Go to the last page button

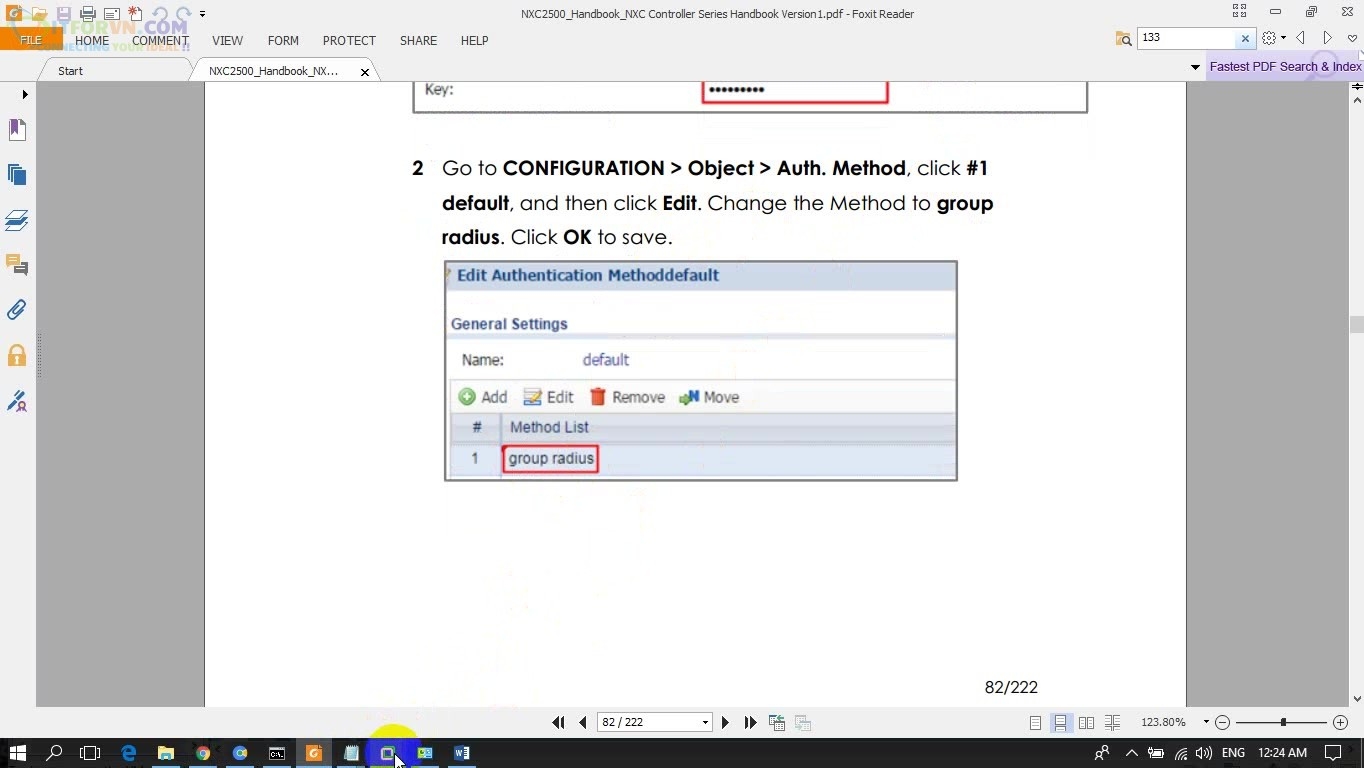[751, 722]
